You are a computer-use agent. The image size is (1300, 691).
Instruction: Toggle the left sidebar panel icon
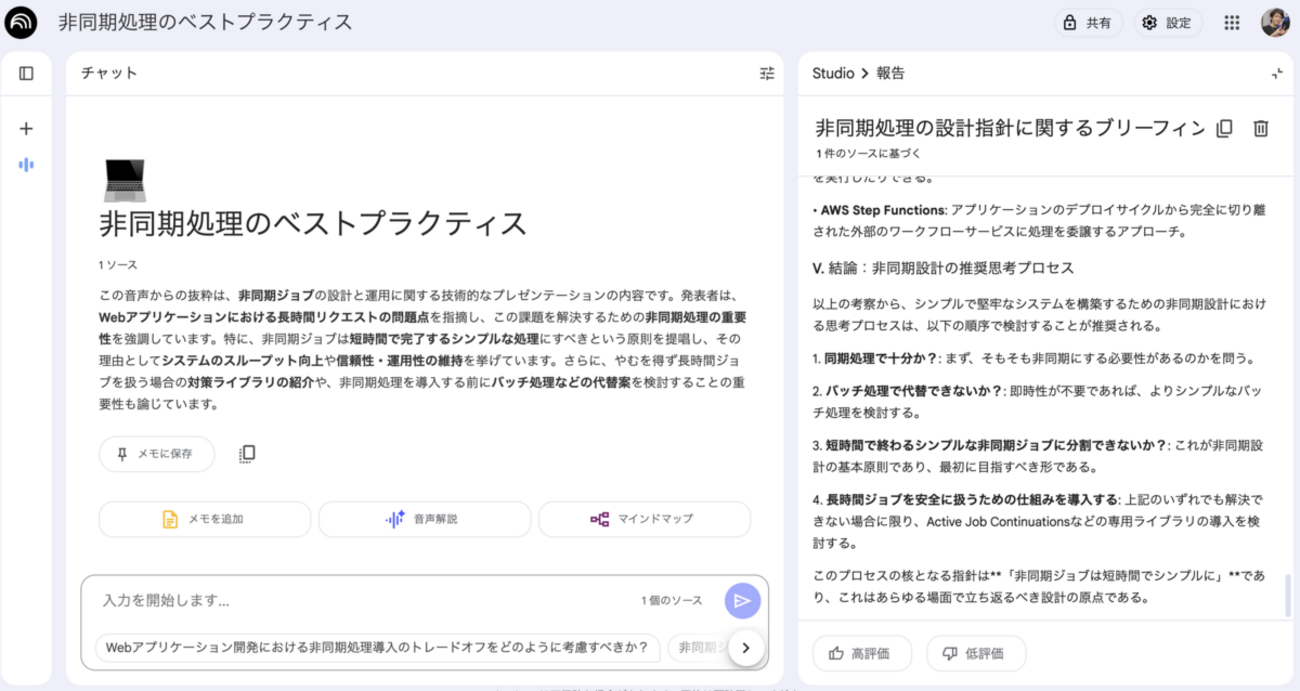point(27,73)
